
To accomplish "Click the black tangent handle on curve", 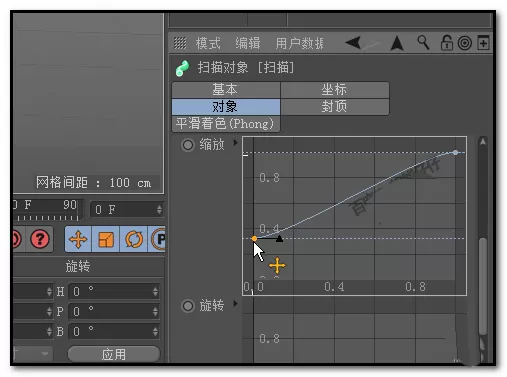I will [279, 238].
